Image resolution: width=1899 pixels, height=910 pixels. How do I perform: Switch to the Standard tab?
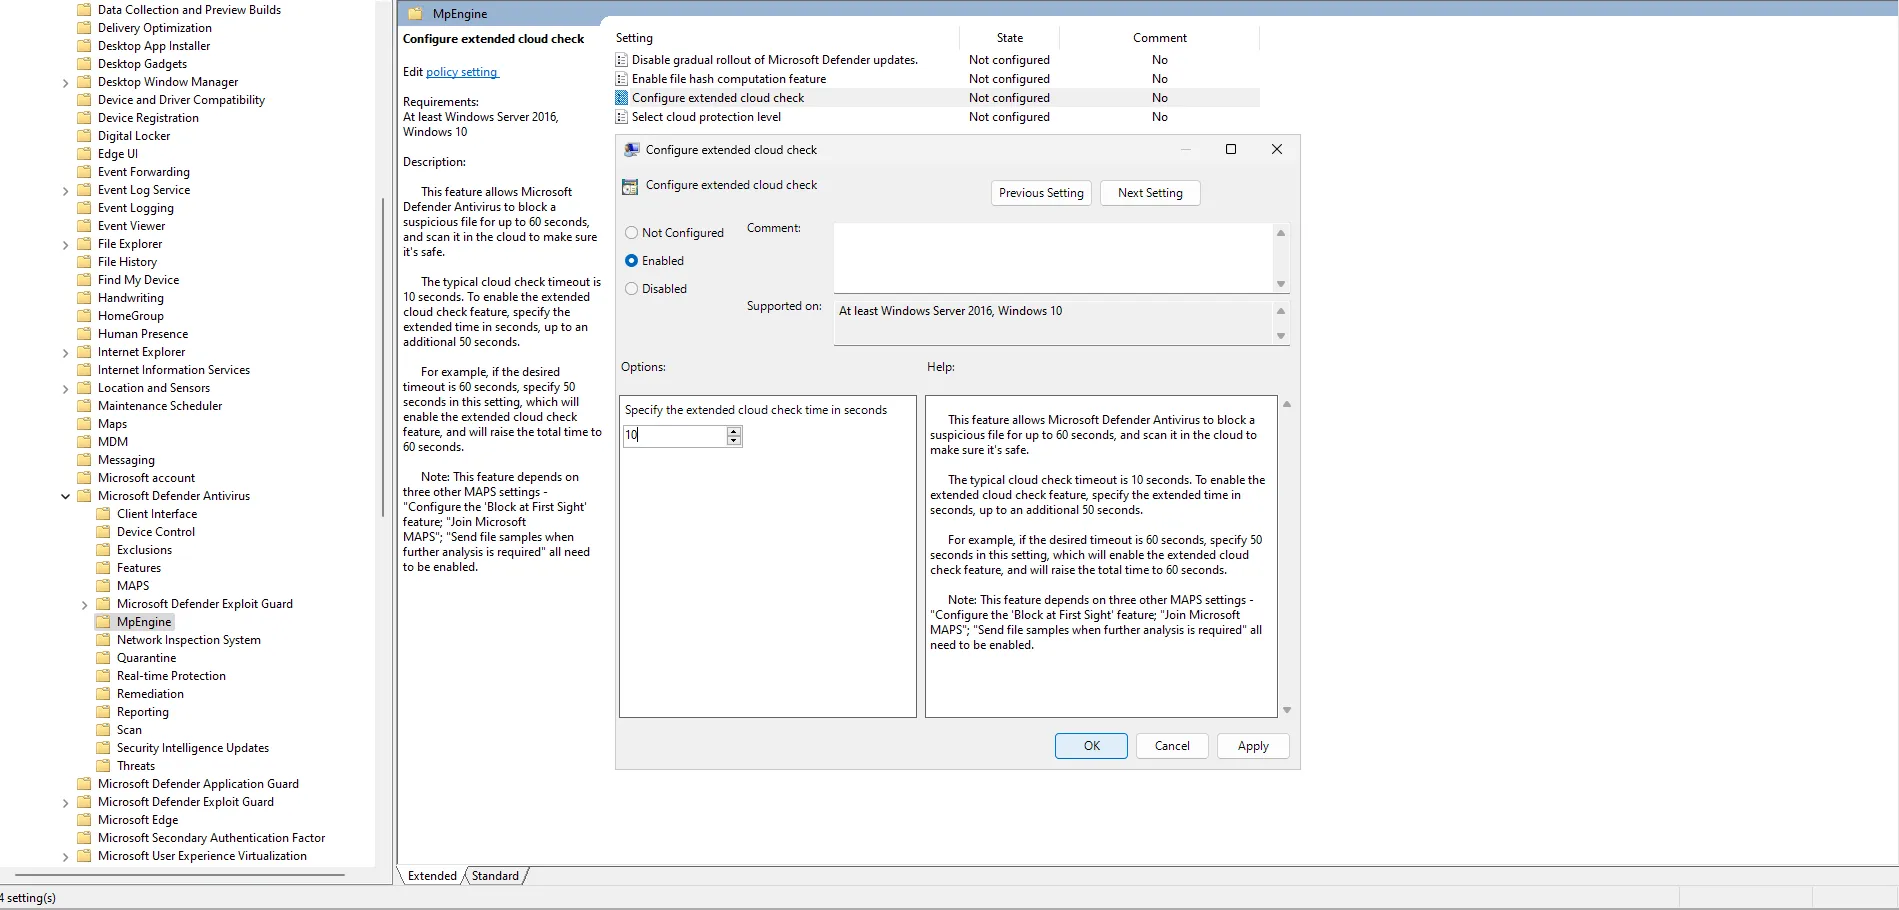click(495, 876)
